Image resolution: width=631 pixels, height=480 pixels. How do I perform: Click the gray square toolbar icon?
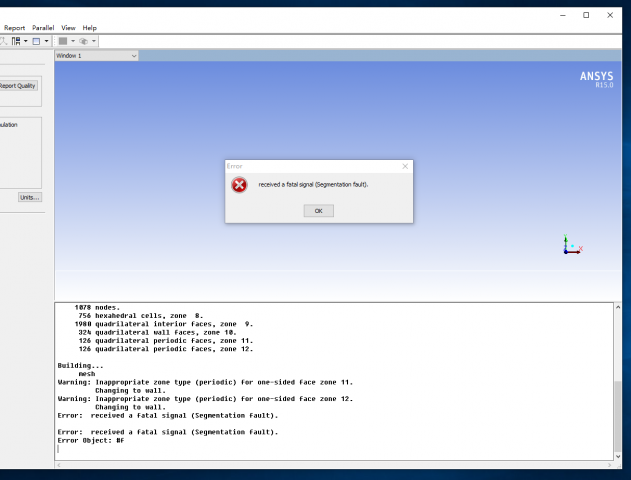62,41
